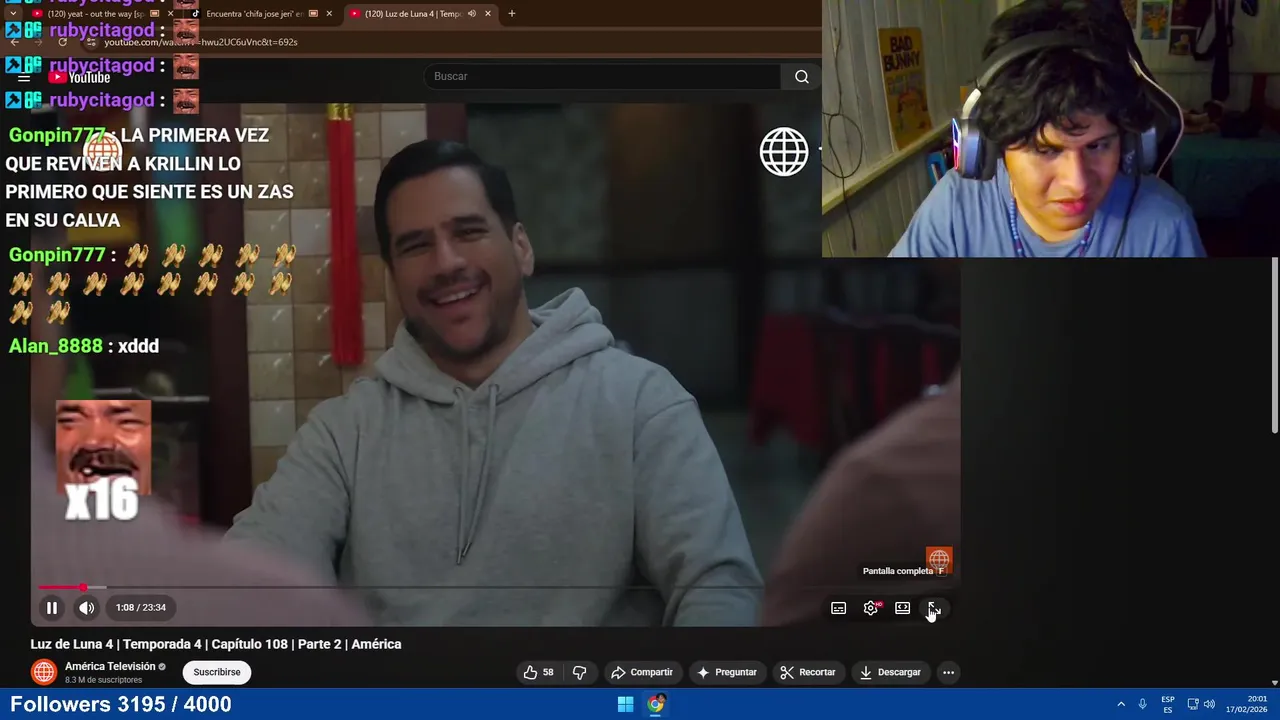Switch to theater mode

click(902, 608)
